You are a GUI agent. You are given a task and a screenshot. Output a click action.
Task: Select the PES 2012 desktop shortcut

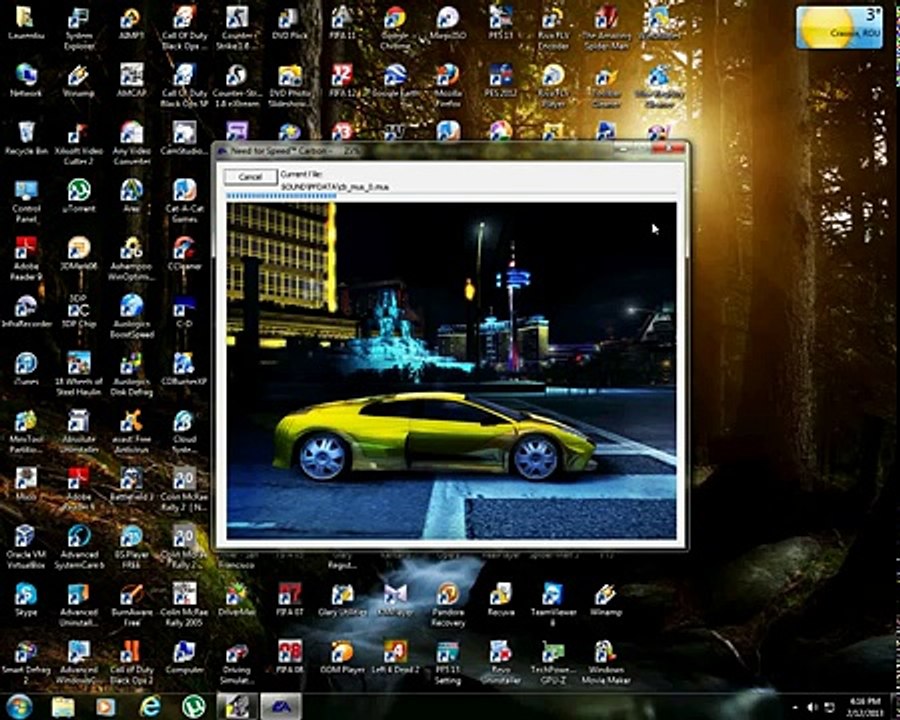click(x=501, y=80)
